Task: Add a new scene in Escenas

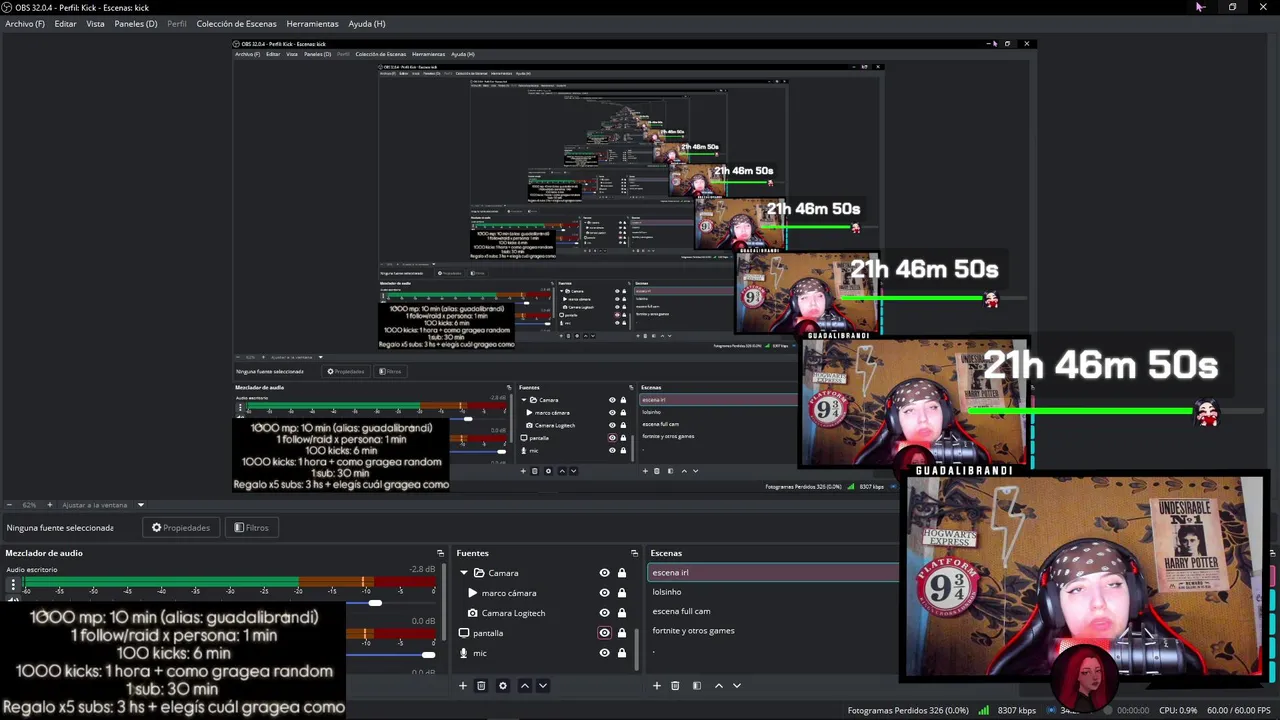Action: pos(657,686)
